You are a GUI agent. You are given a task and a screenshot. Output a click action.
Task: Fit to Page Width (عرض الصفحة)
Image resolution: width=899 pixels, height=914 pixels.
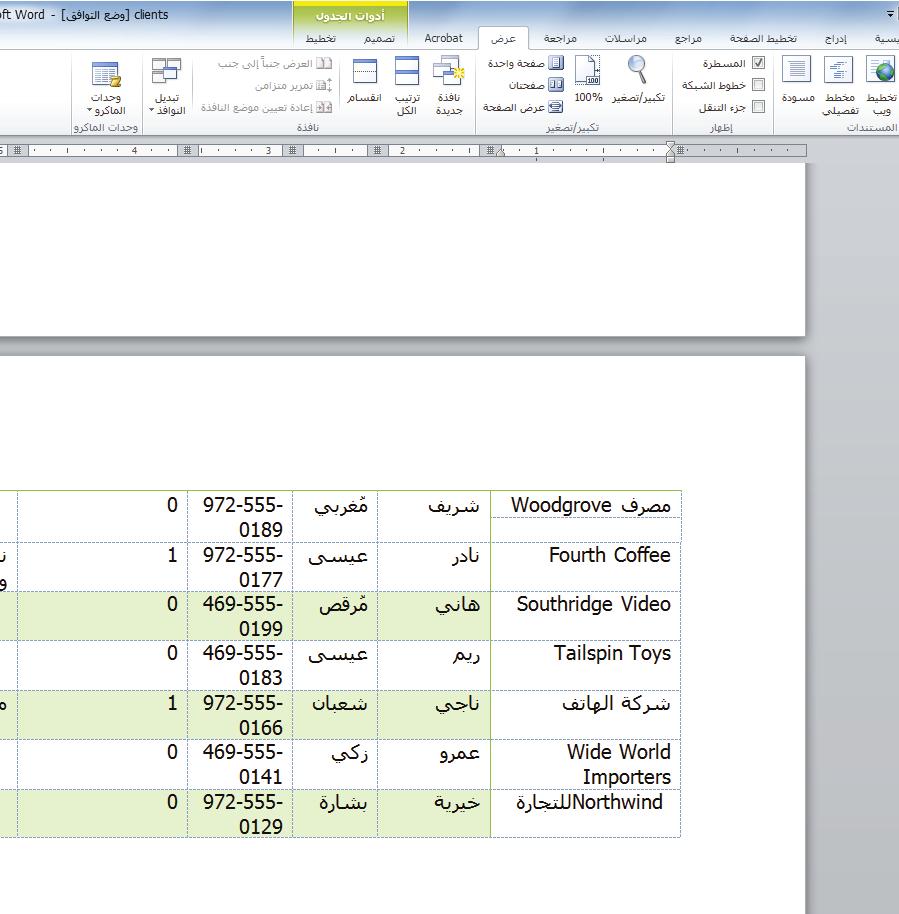[523, 107]
